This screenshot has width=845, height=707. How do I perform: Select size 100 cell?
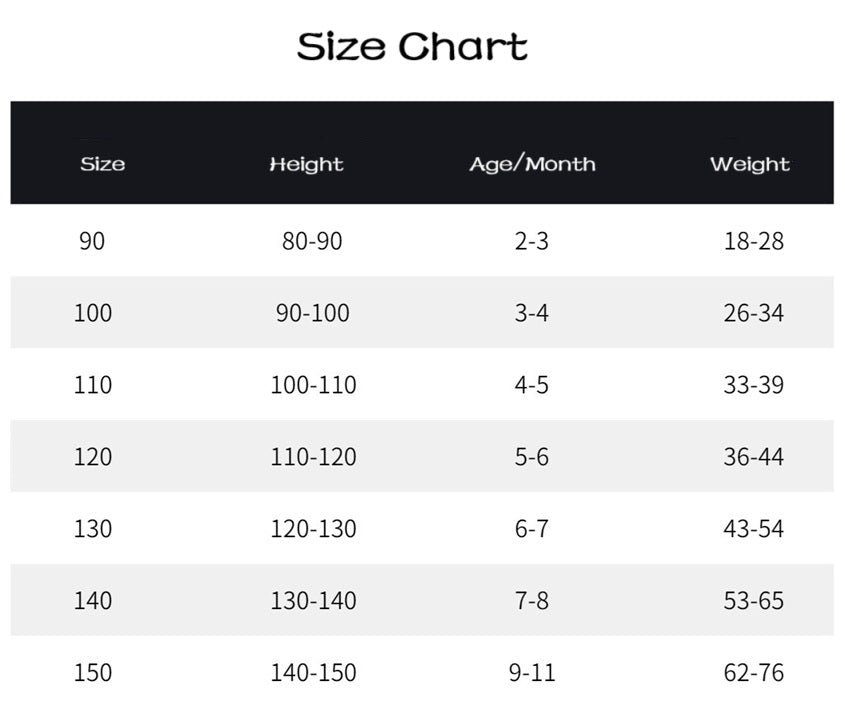coord(93,313)
